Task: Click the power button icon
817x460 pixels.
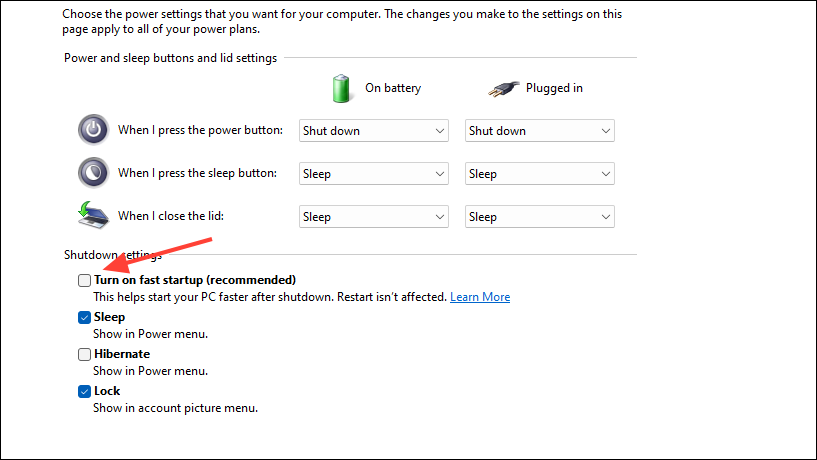Action: click(x=93, y=130)
